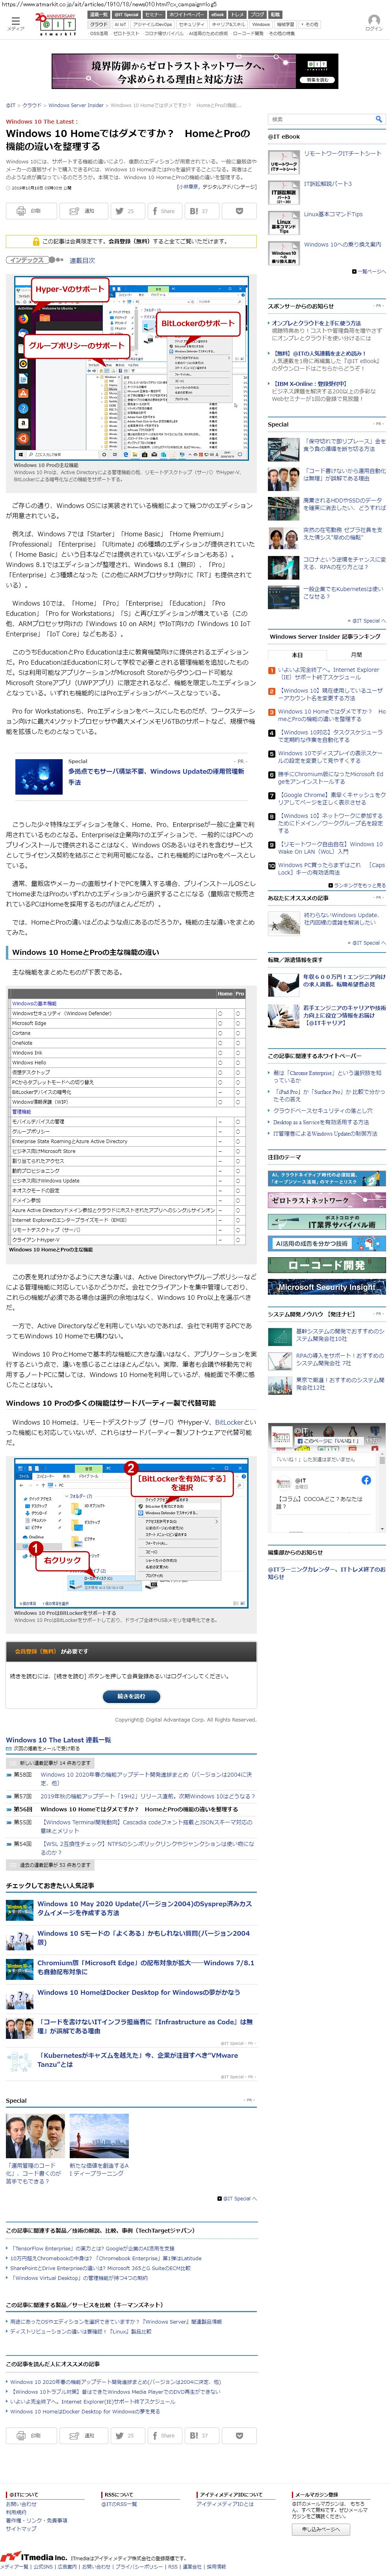Open the ローコード開発 feature link in subnav

point(248,33)
